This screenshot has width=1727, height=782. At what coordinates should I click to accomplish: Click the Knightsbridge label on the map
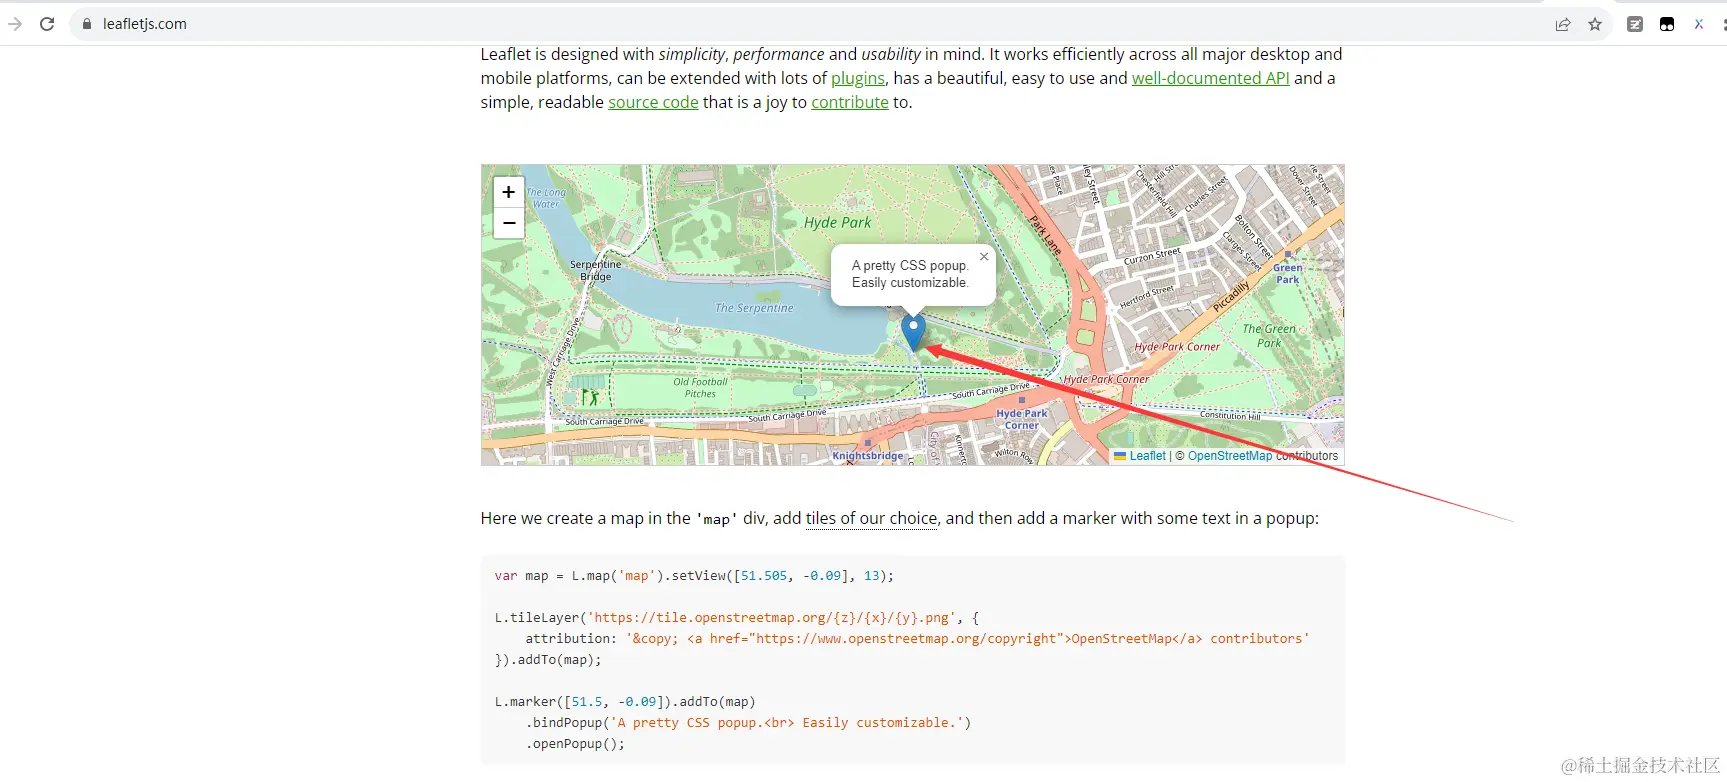pos(868,456)
